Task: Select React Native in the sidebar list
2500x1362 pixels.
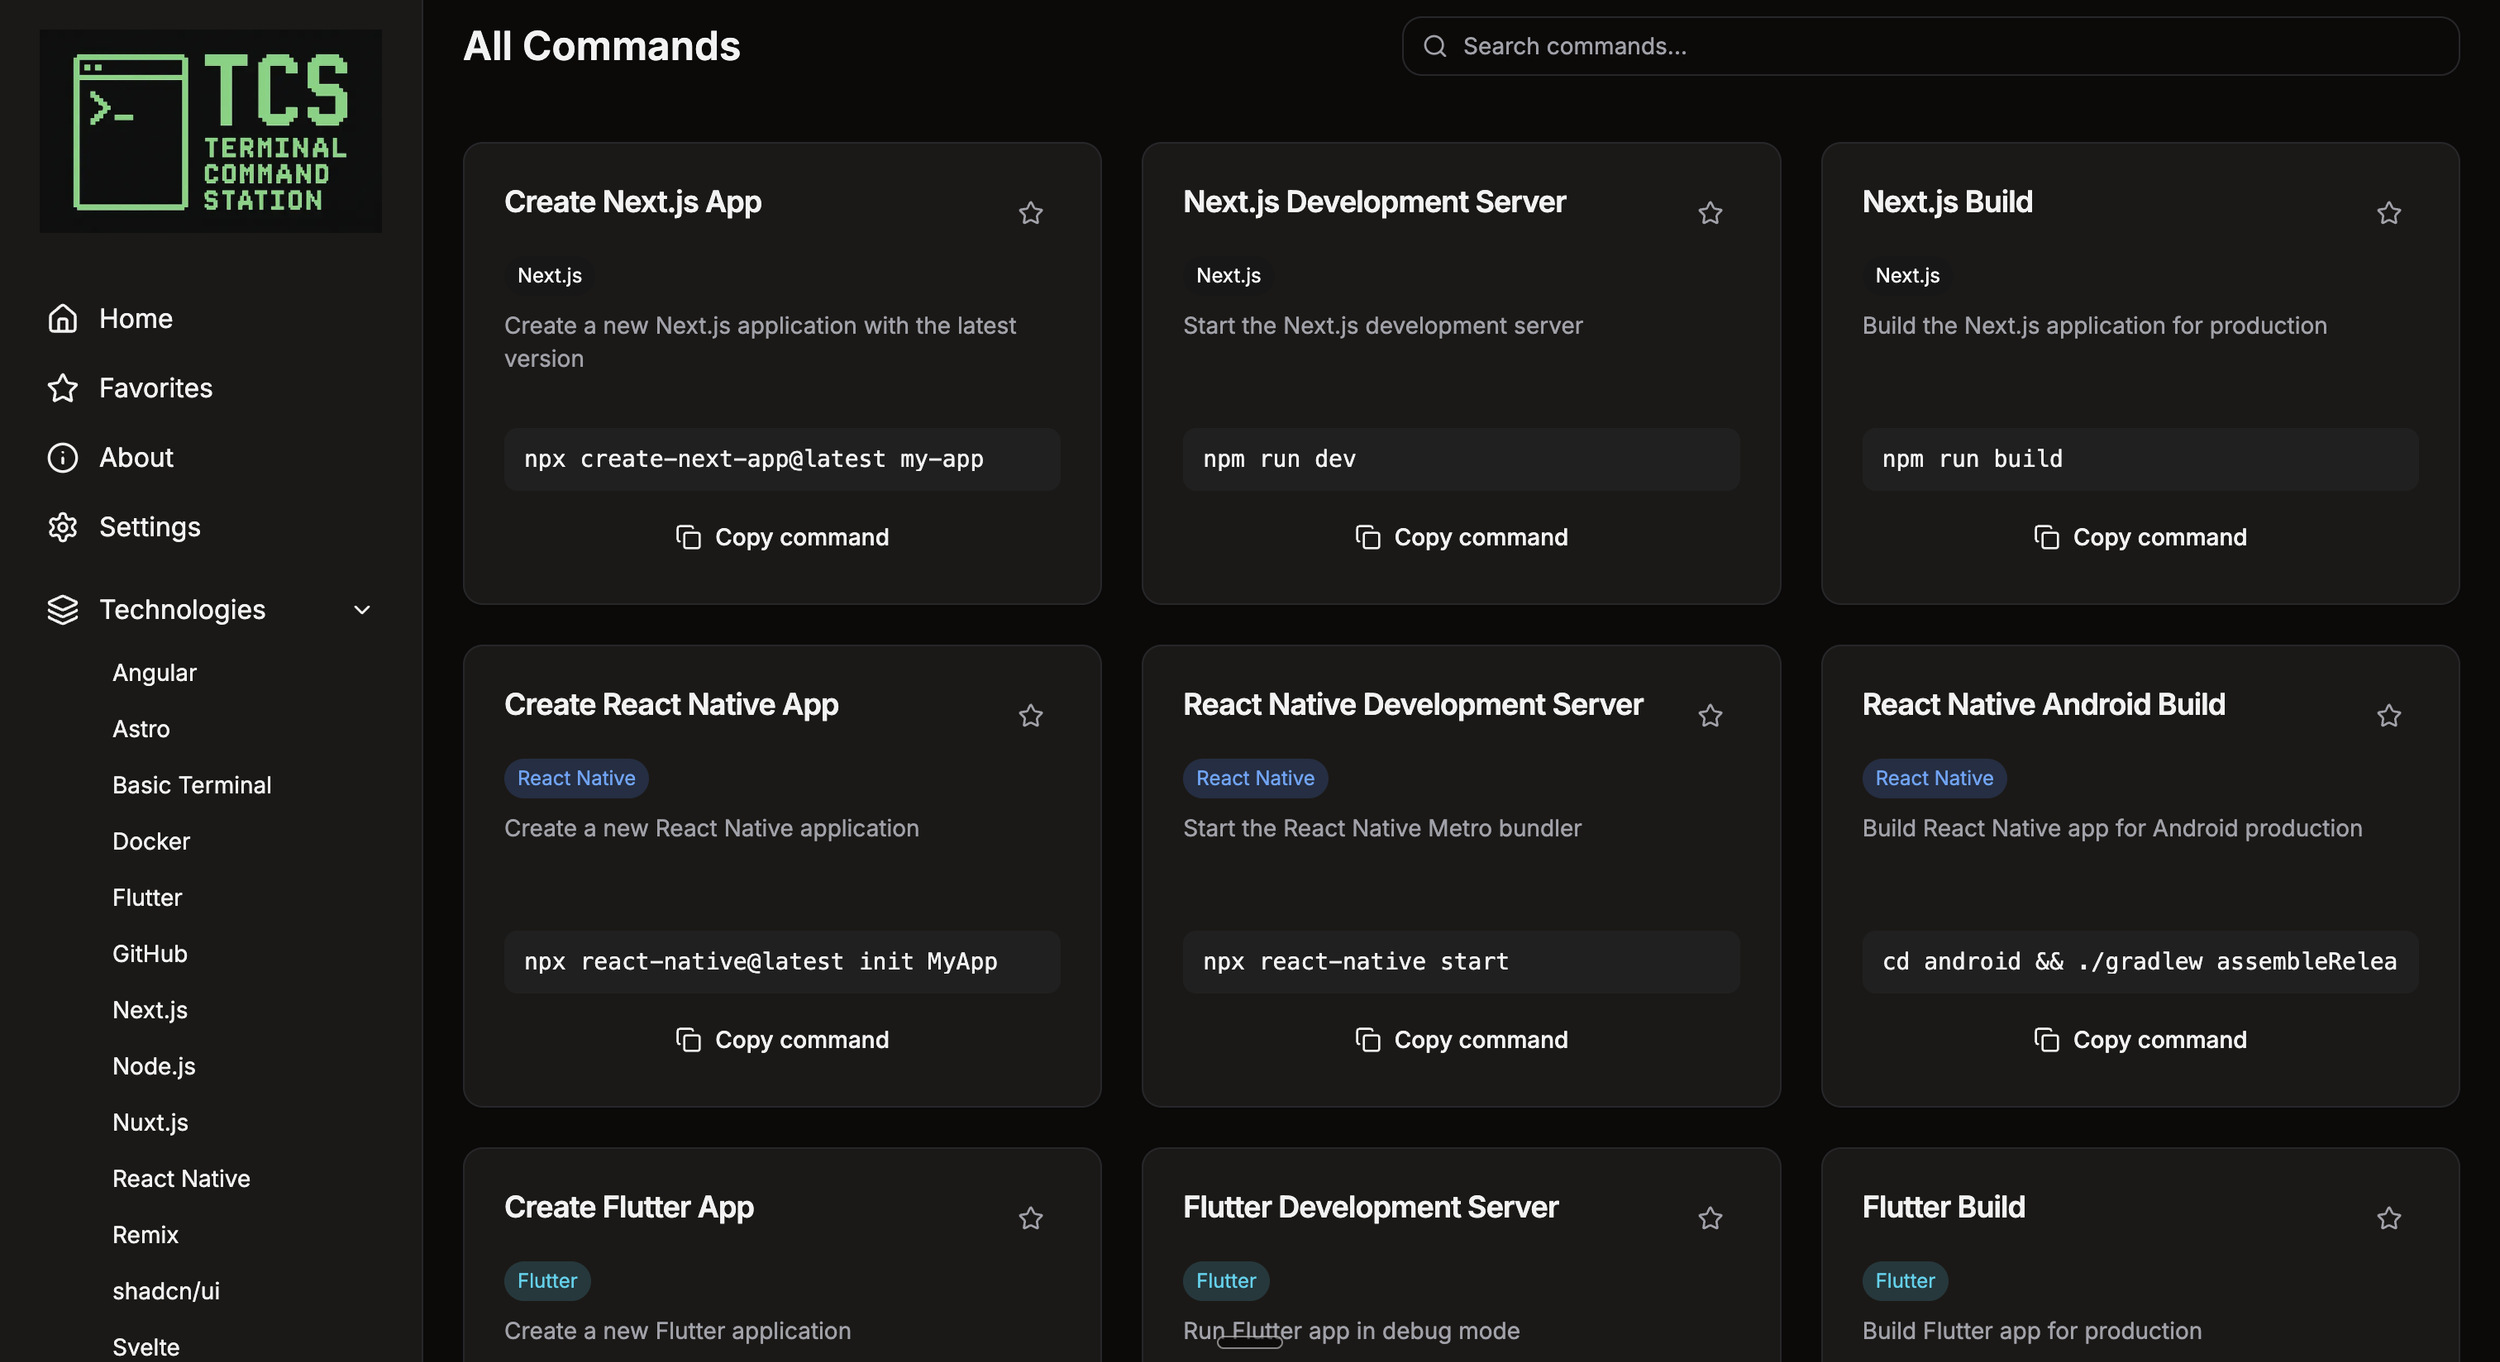Action: coord(181,1178)
